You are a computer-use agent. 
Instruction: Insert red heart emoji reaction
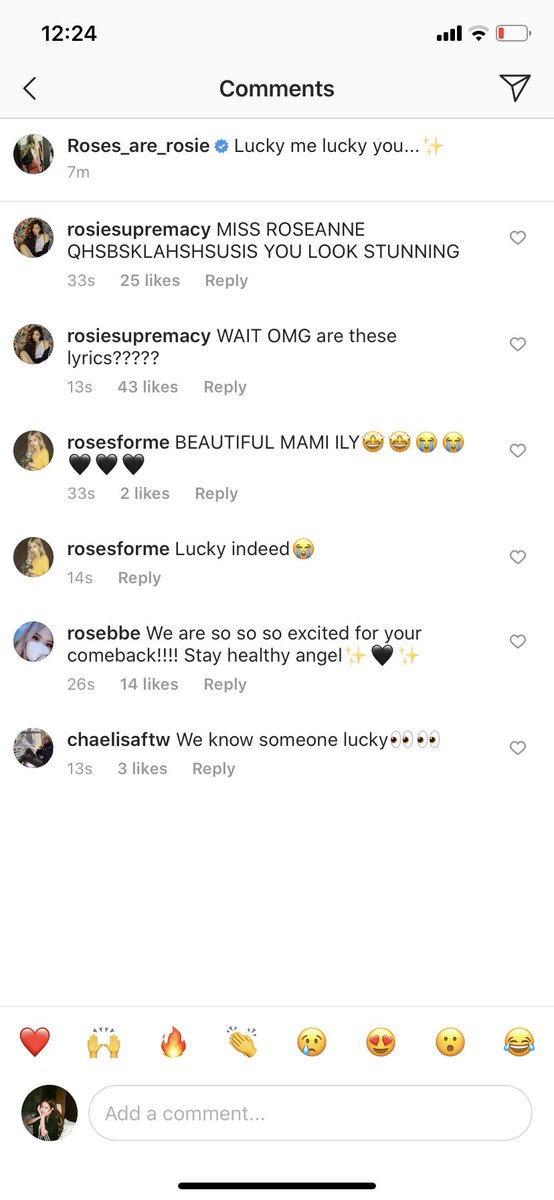(x=34, y=1042)
